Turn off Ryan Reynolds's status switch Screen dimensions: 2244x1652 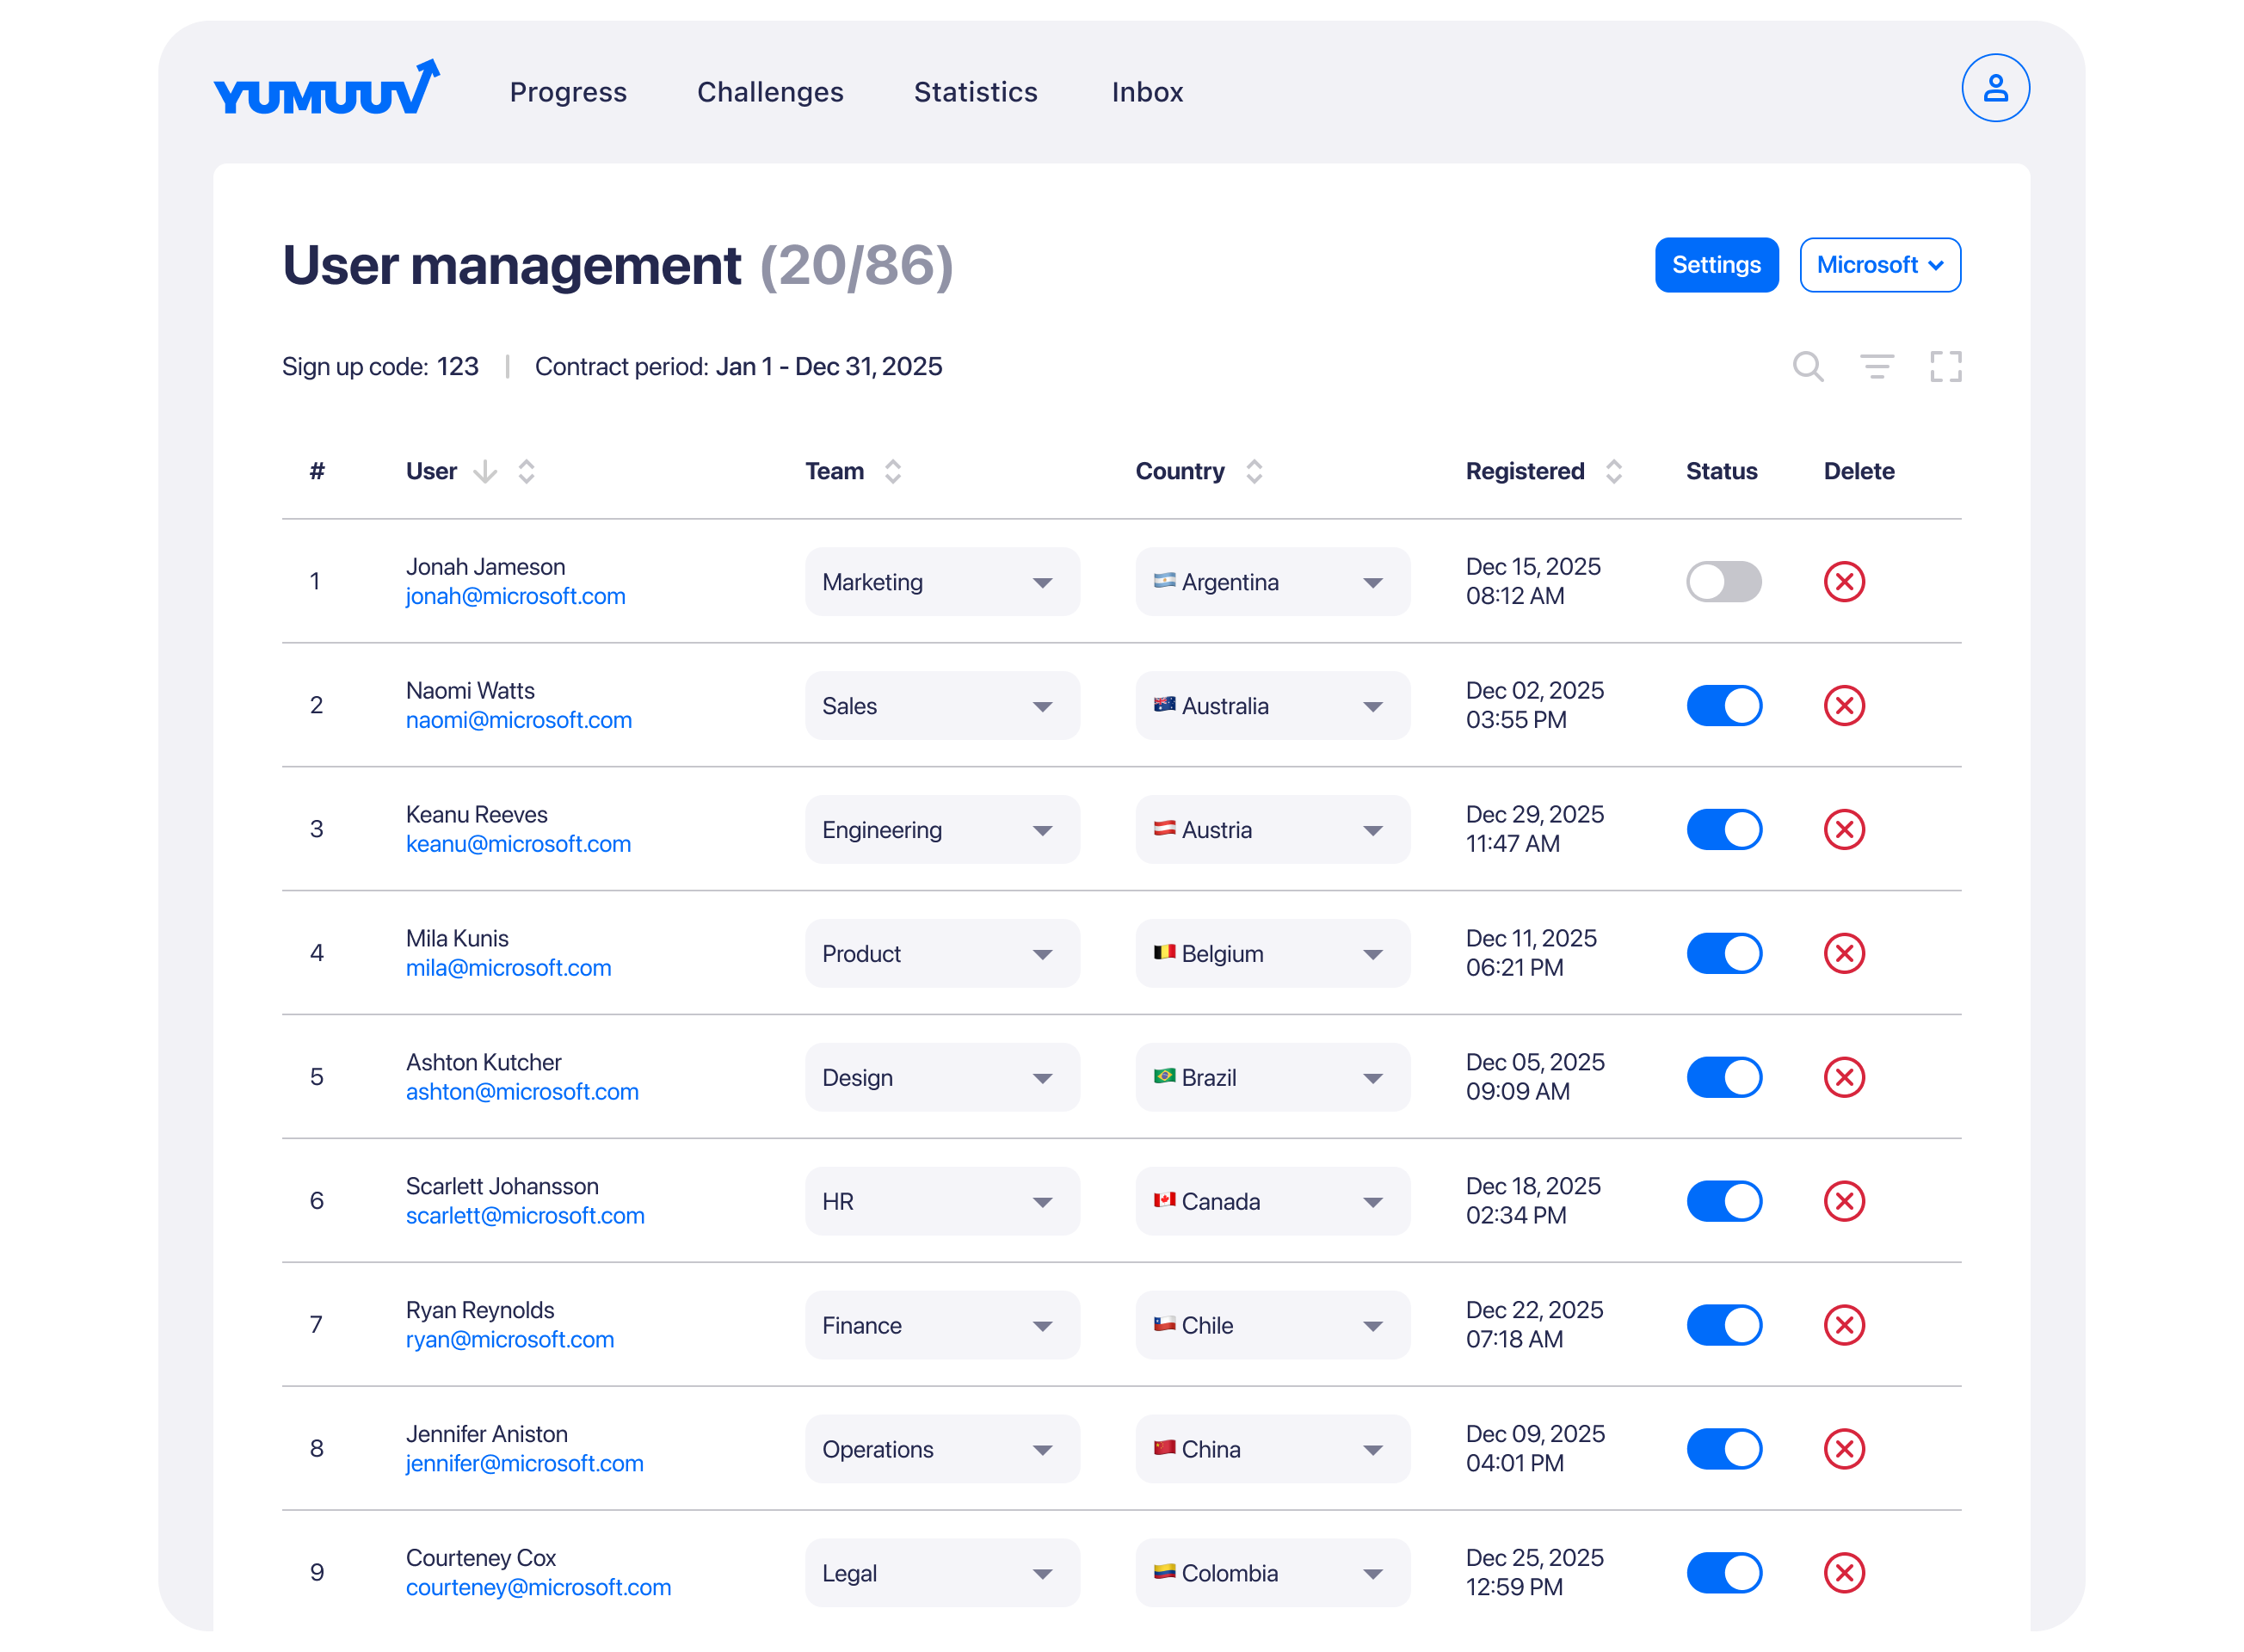click(x=1723, y=1325)
